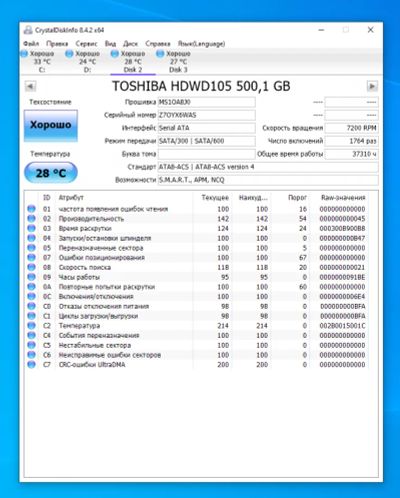Click status icon of attribute C5
400x498 pixels.
(x=31, y=345)
